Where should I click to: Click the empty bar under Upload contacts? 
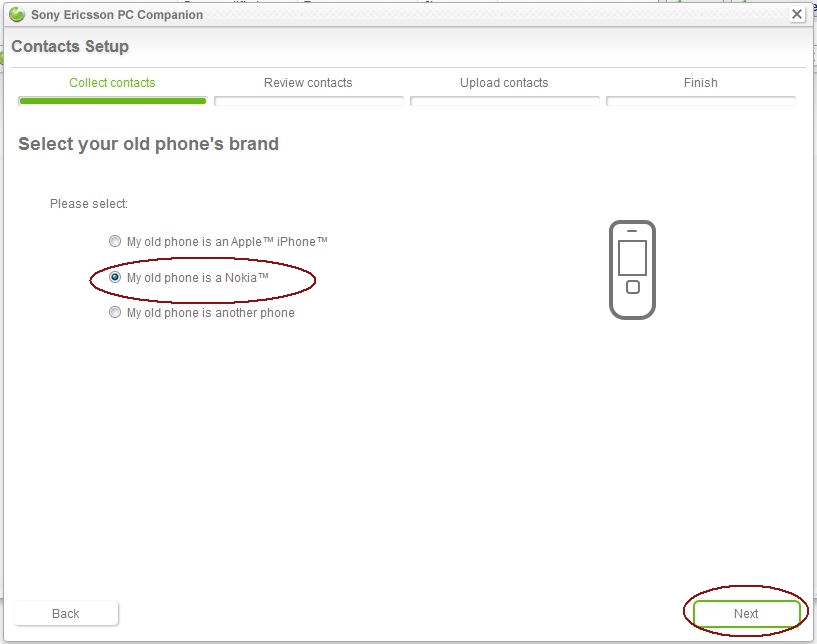pos(504,101)
